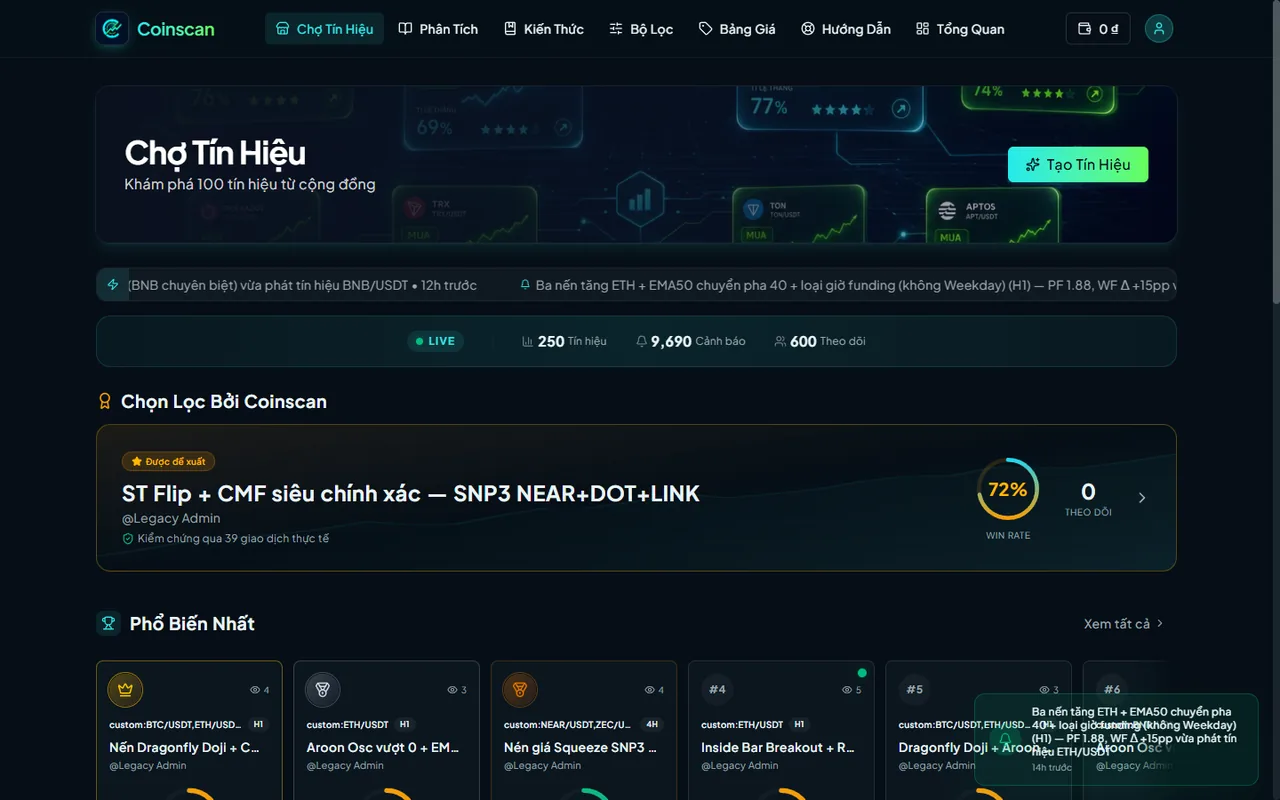
Task: Click the bar chart icon beside 250 Tín hiệu
Action: pos(528,341)
